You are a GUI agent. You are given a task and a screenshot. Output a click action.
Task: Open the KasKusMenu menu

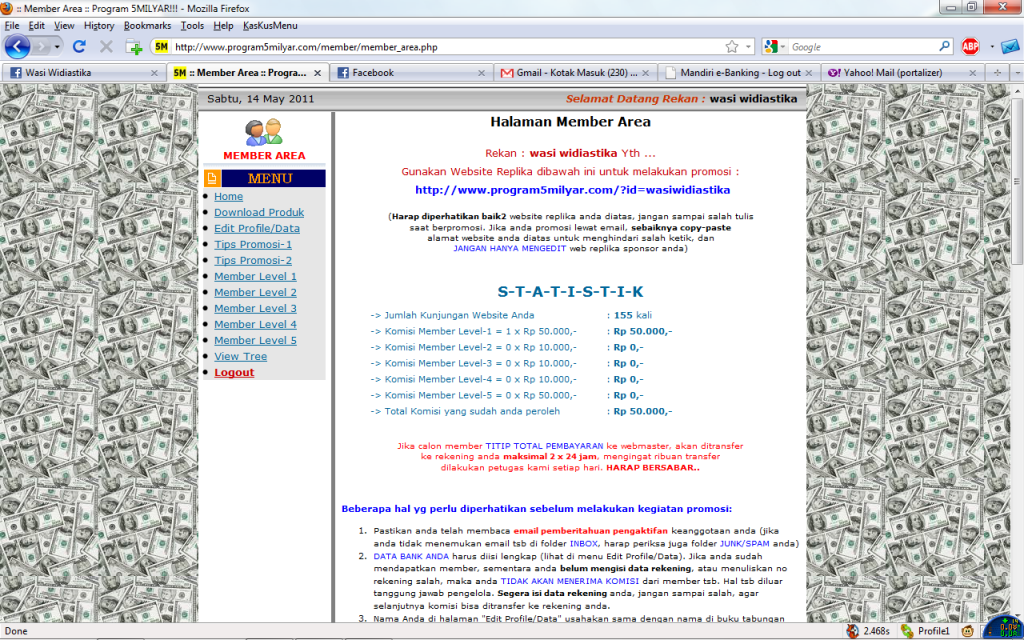(270, 25)
